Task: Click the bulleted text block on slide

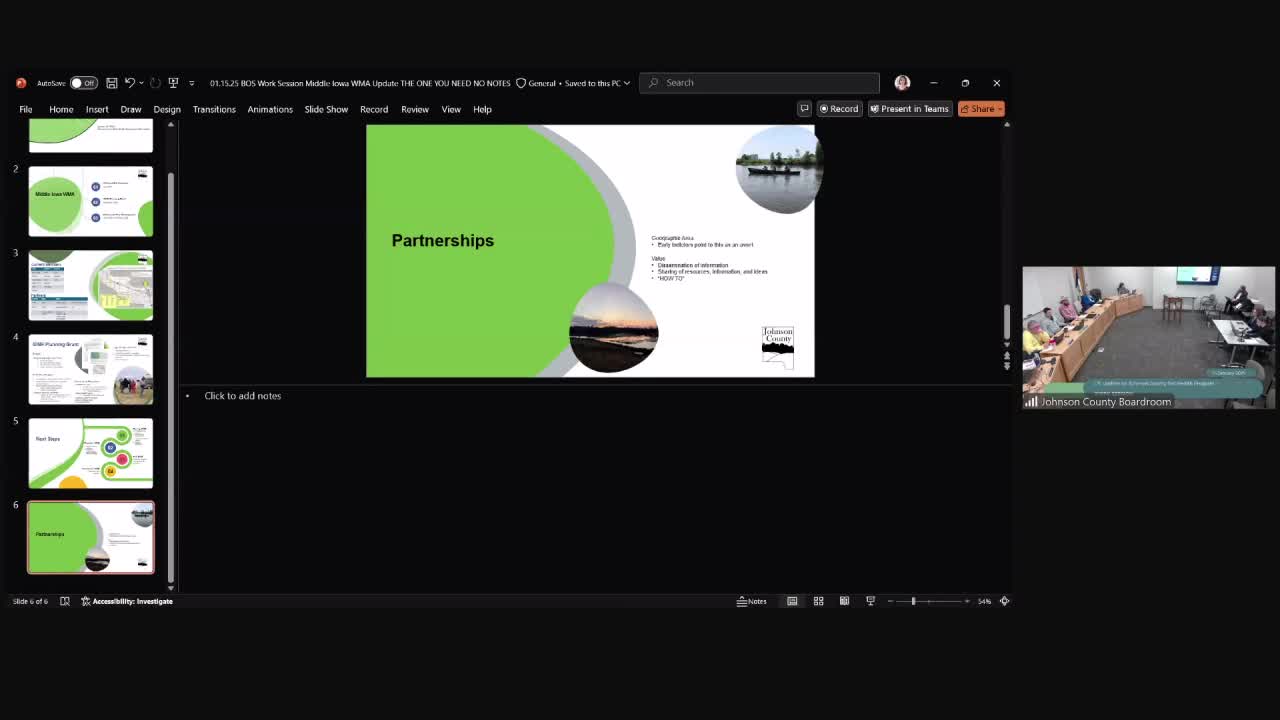Action: point(710,258)
